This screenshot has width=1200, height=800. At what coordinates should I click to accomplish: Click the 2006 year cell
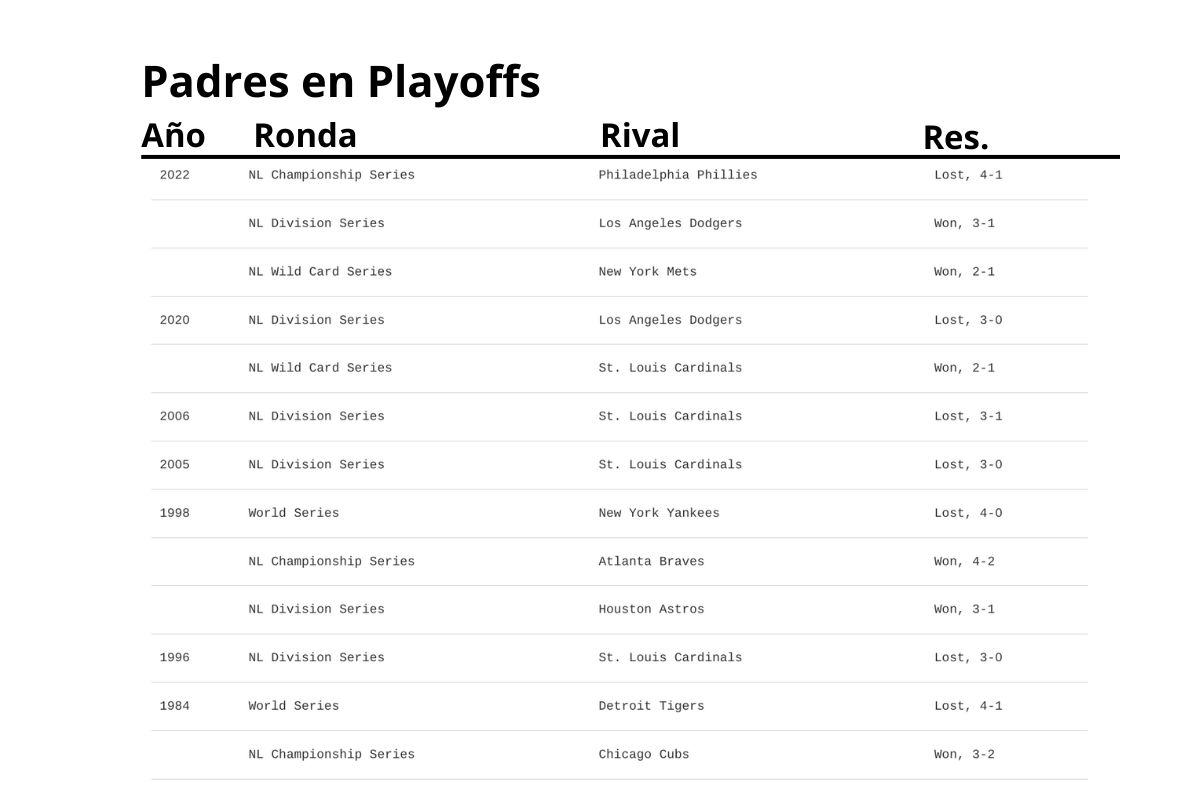174,416
